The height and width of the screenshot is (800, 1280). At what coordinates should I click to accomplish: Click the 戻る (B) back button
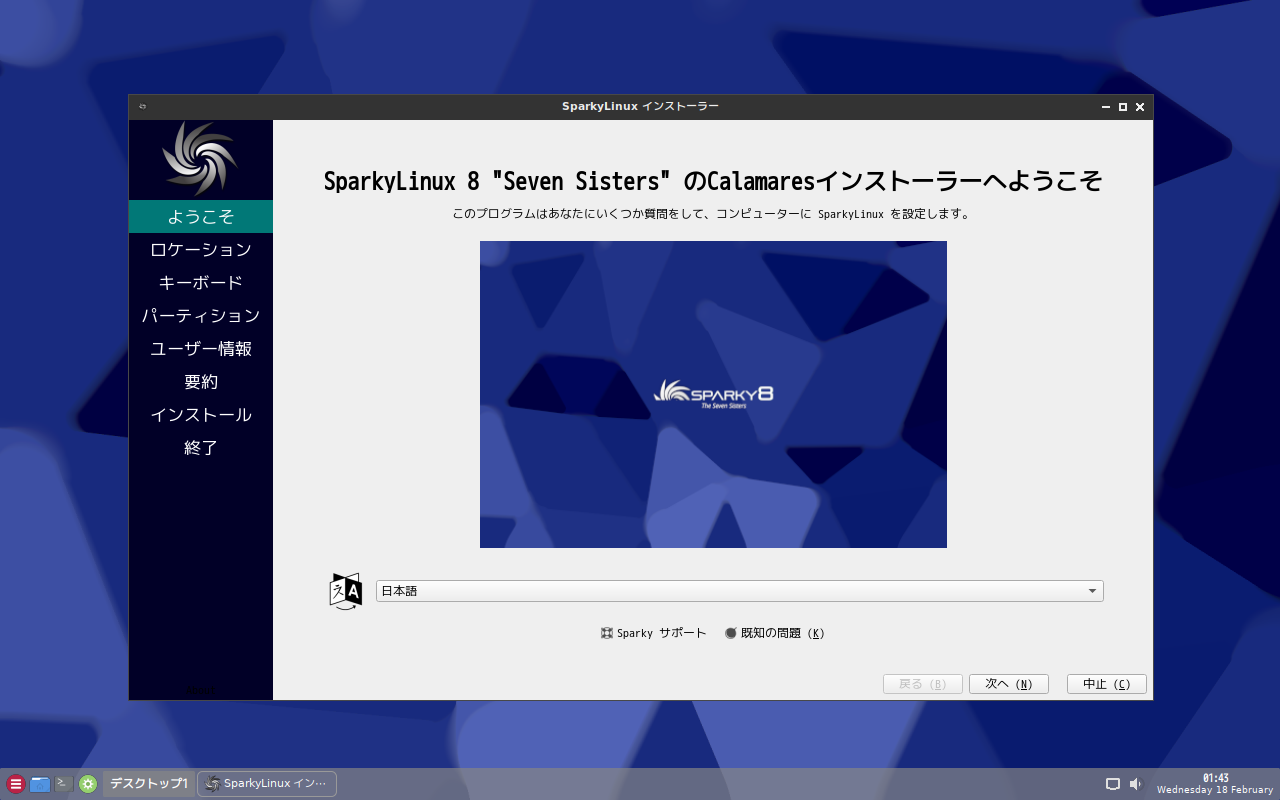[x=922, y=684]
